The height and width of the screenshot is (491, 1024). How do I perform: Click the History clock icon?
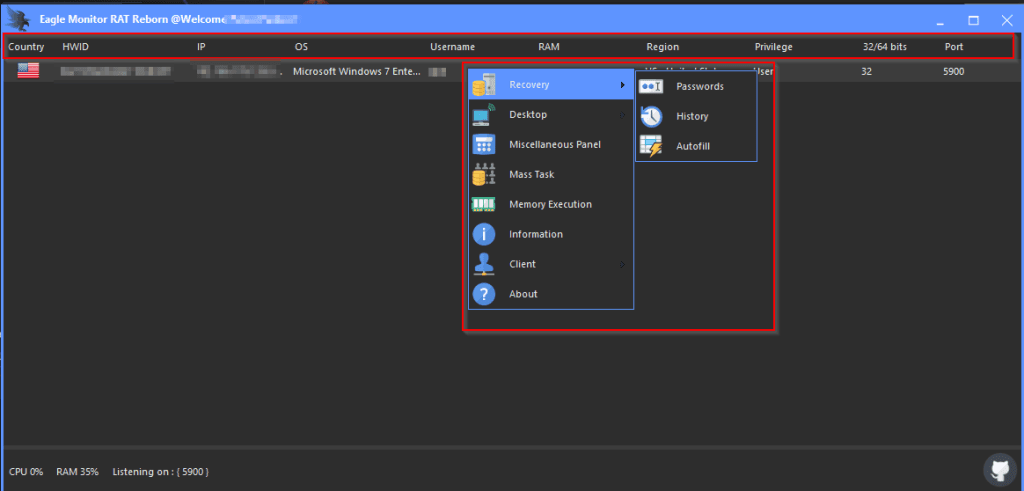(x=651, y=117)
